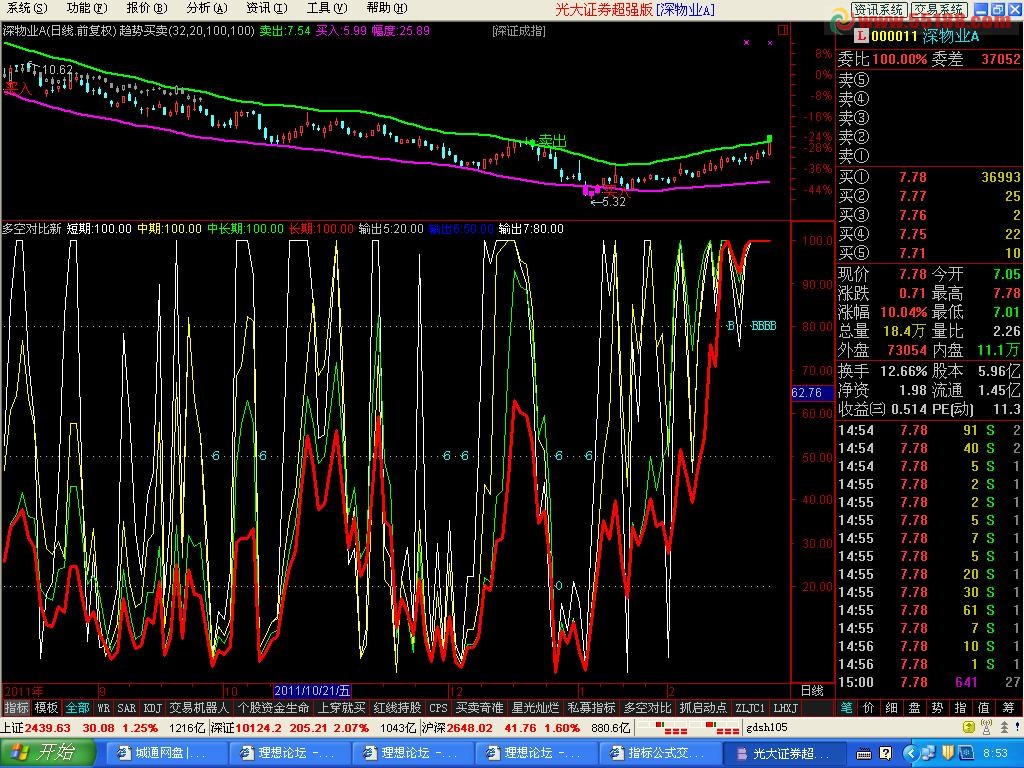Click the 笔 tab in quote panel
Image resolution: width=1024 pixels, height=768 pixels.
tap(846, 707)
